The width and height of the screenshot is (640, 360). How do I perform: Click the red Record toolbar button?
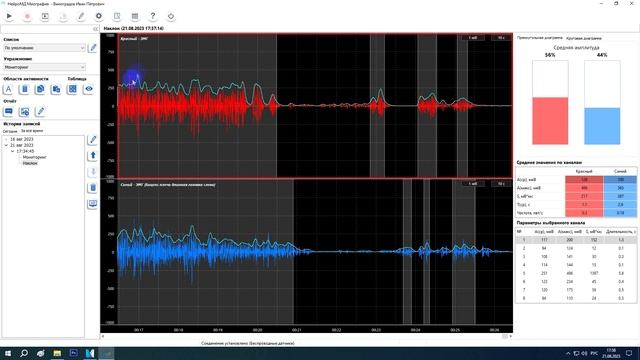[x=27, y=16]
